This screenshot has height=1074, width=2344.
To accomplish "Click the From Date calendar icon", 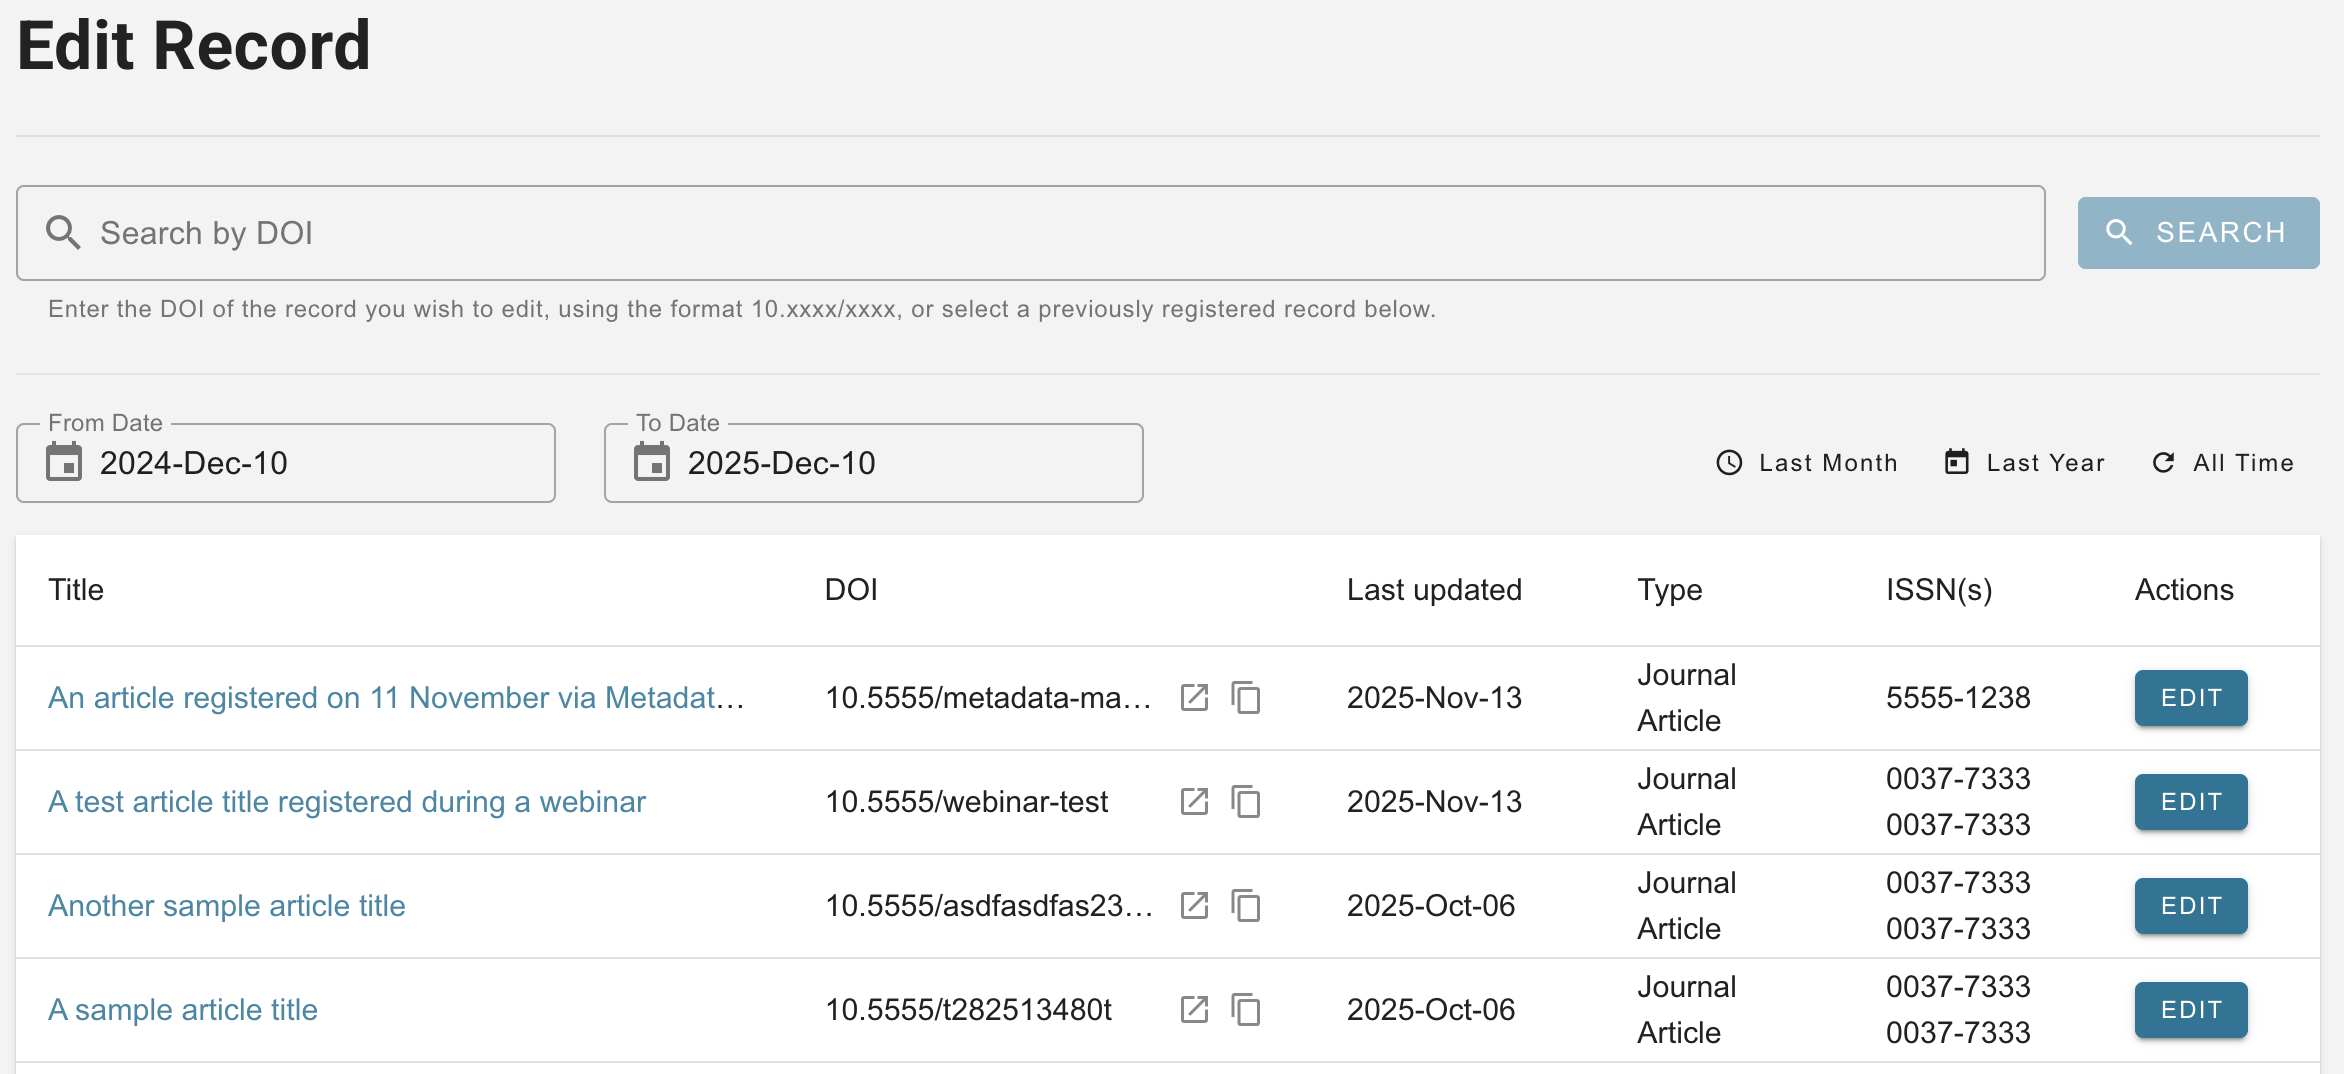I will tap(64, 462).
